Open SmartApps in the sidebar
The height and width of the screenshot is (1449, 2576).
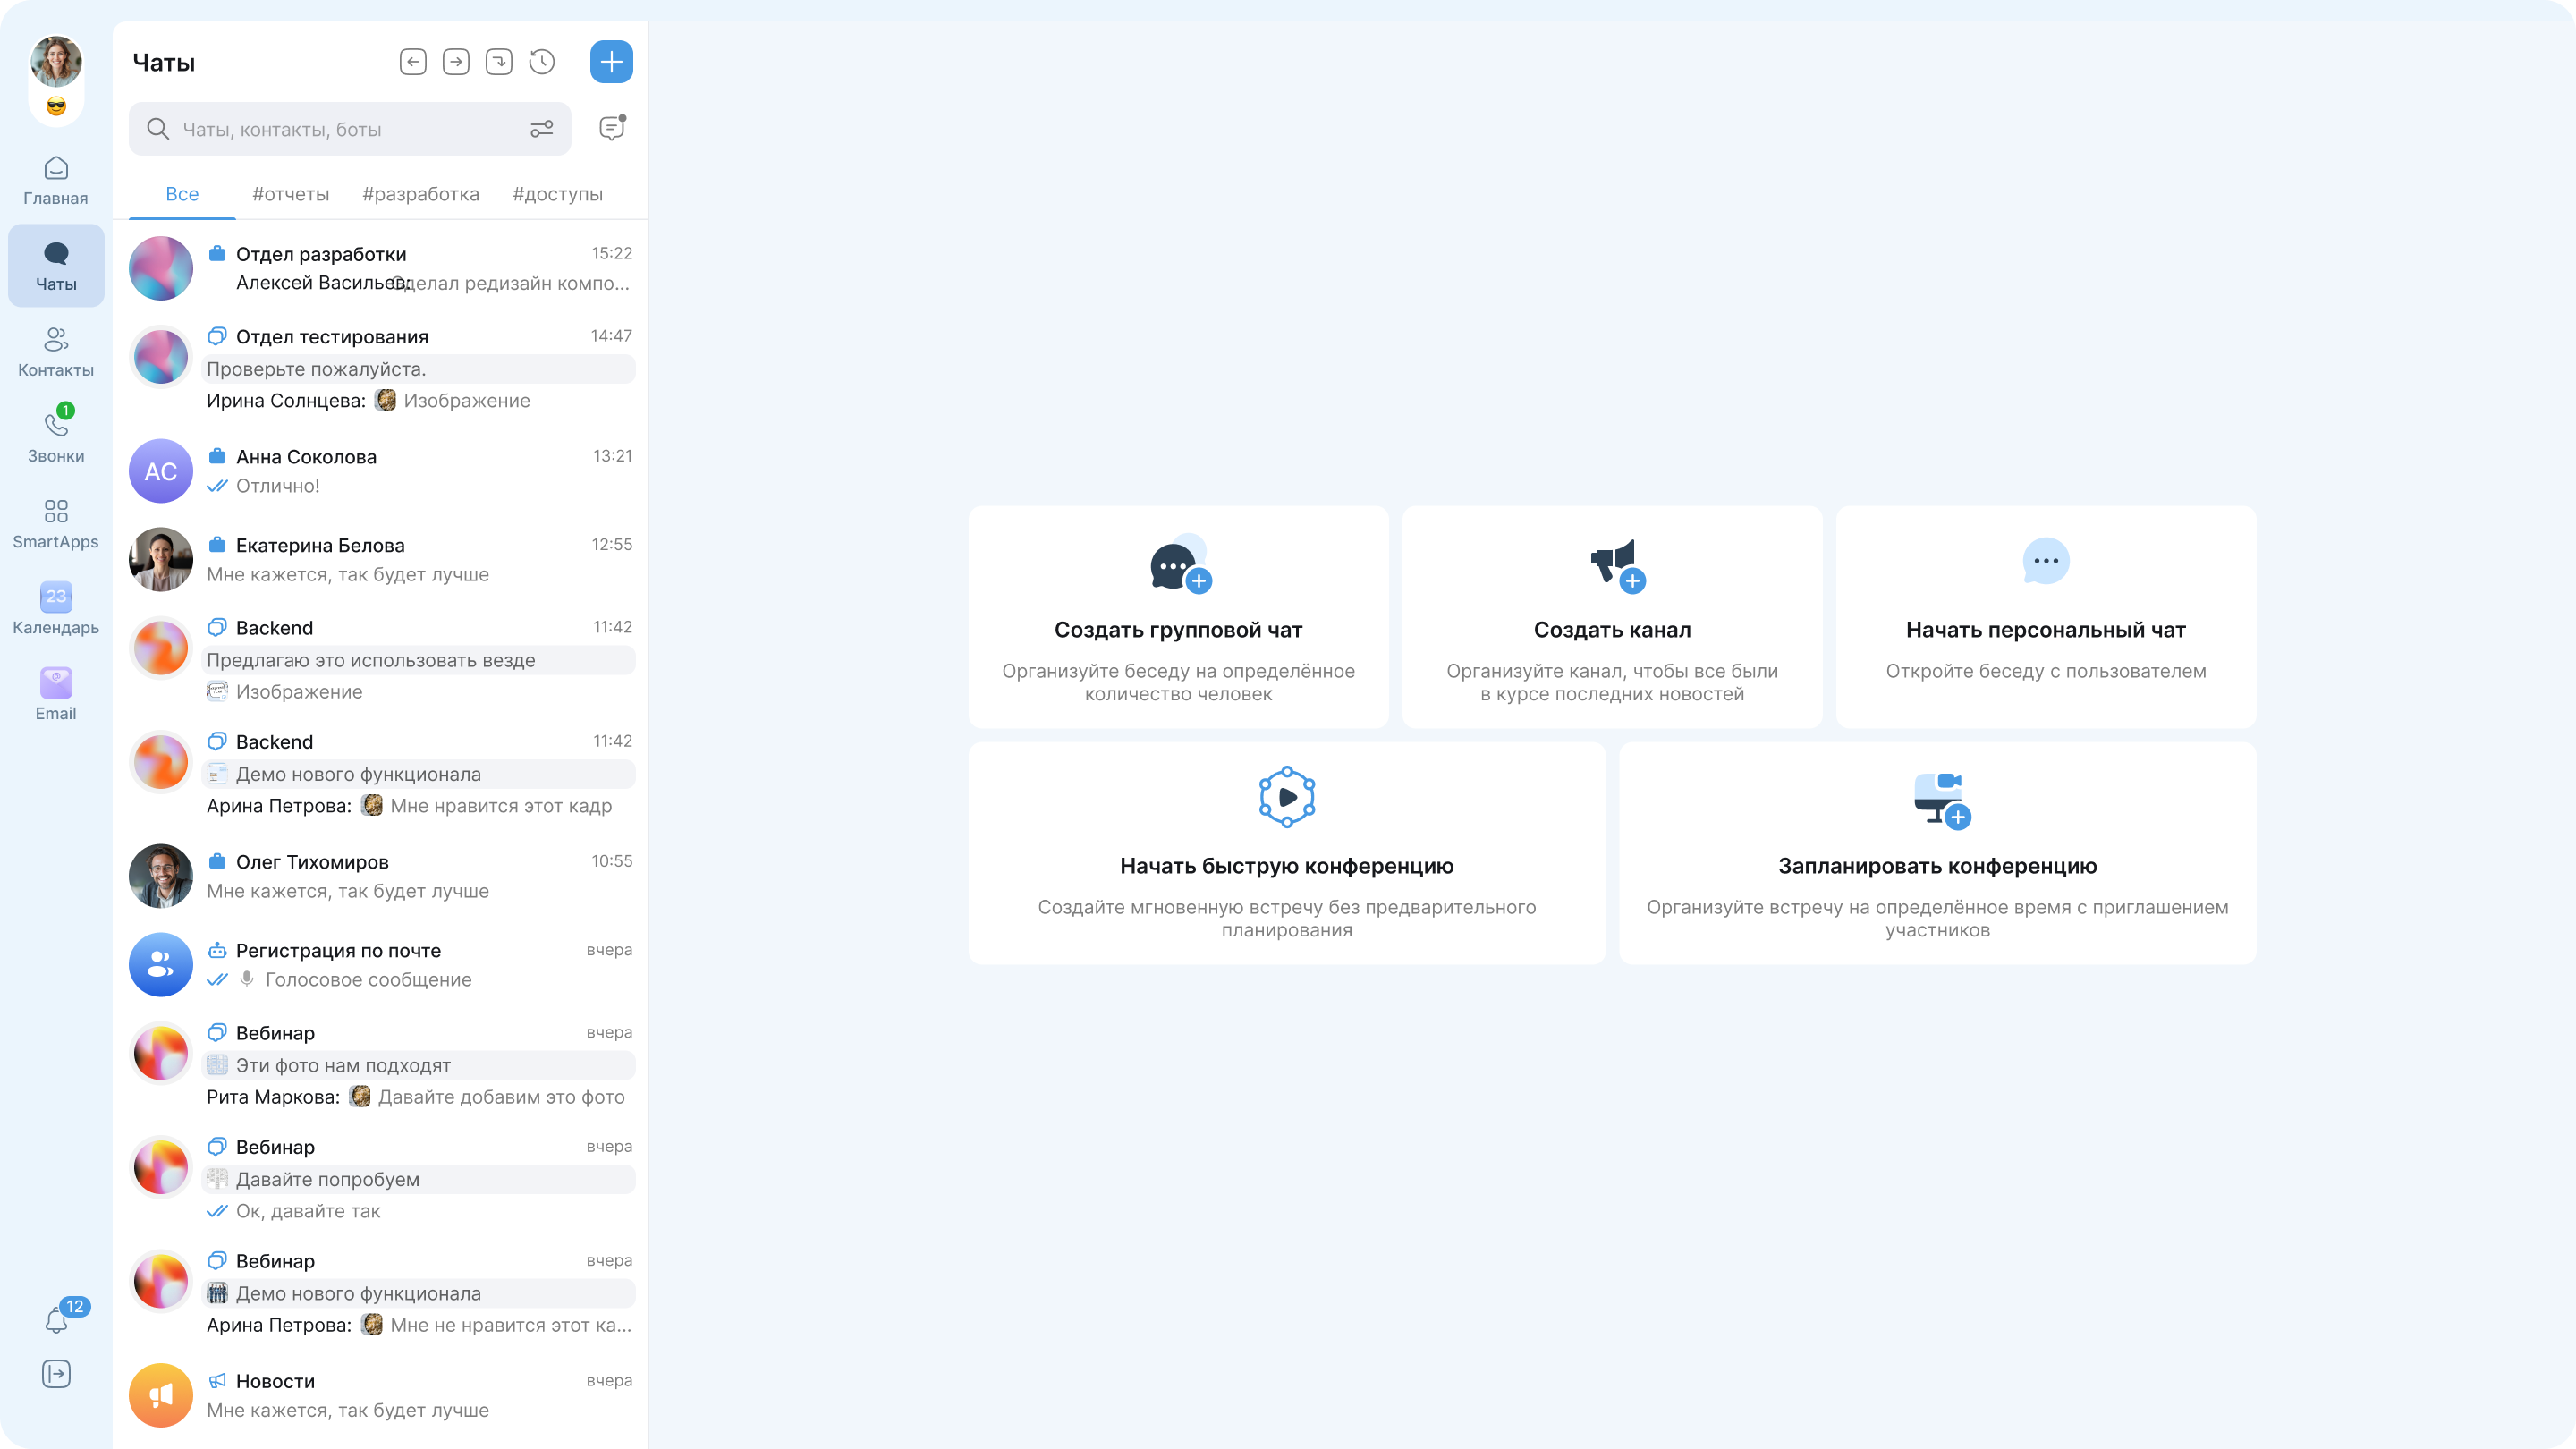[56, 524]
